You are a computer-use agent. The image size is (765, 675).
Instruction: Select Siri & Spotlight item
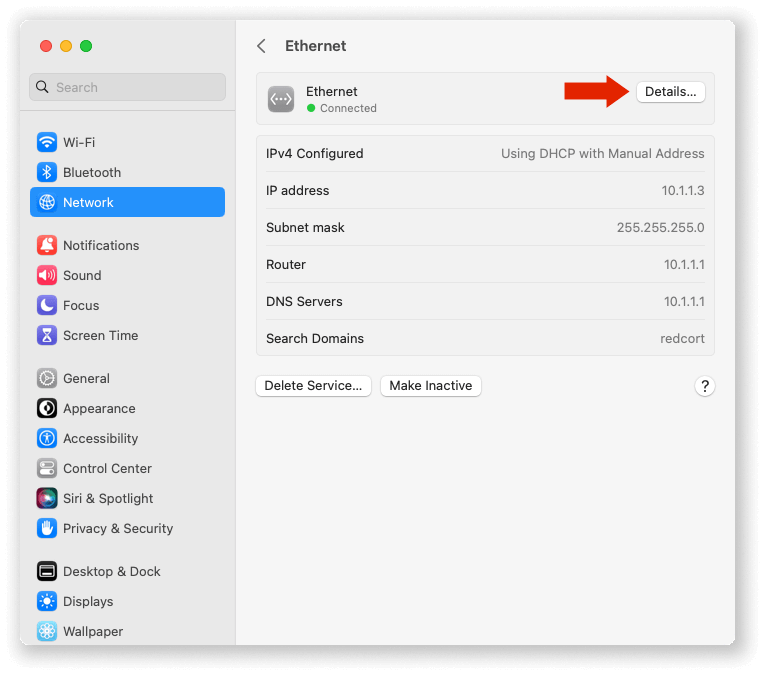[x=127, y=498]
